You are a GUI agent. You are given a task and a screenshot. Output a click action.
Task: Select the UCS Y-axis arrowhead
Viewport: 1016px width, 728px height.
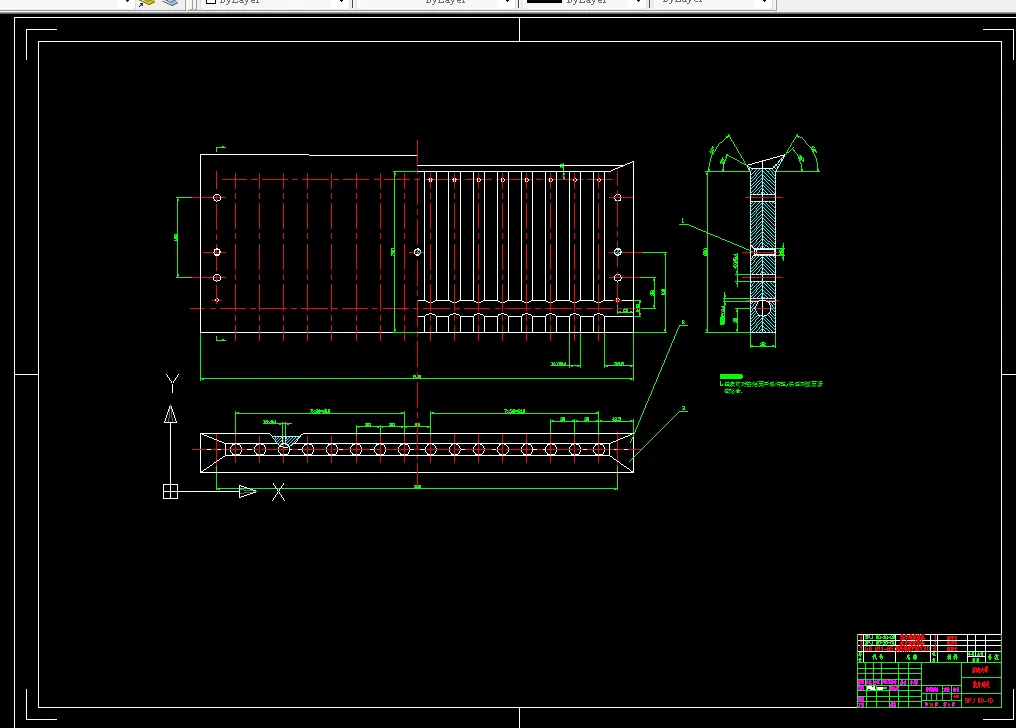[x=170, y=414]
